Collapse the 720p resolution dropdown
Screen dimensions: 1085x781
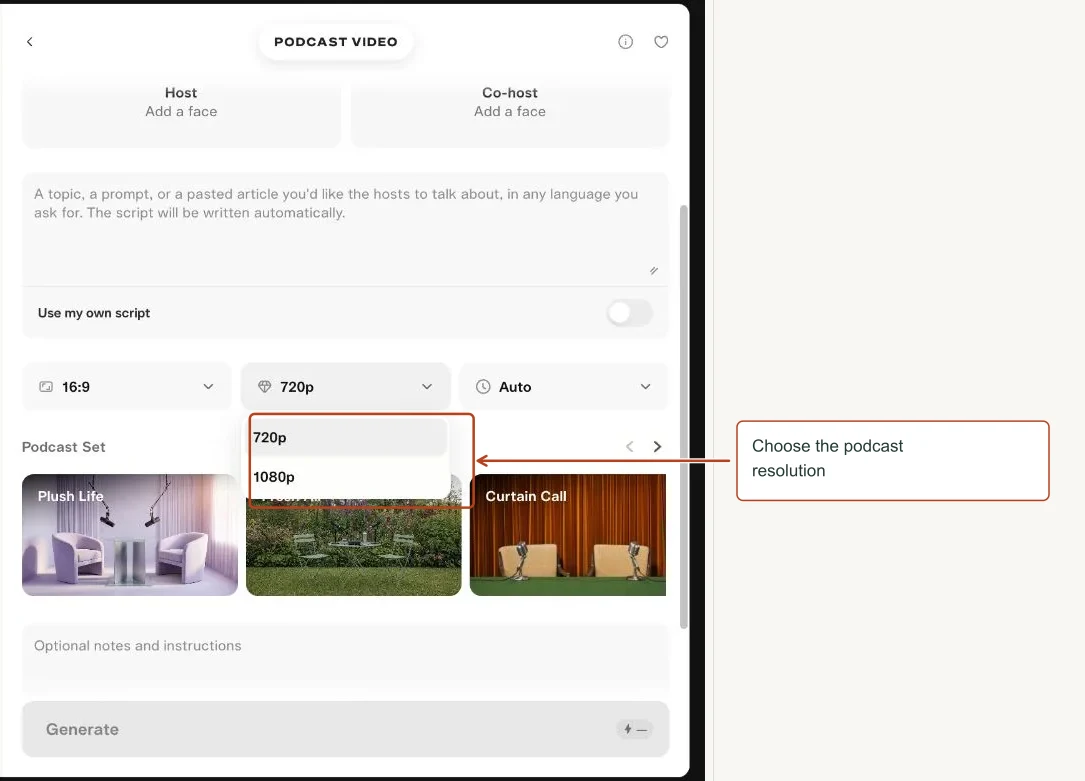coord(345,387)
